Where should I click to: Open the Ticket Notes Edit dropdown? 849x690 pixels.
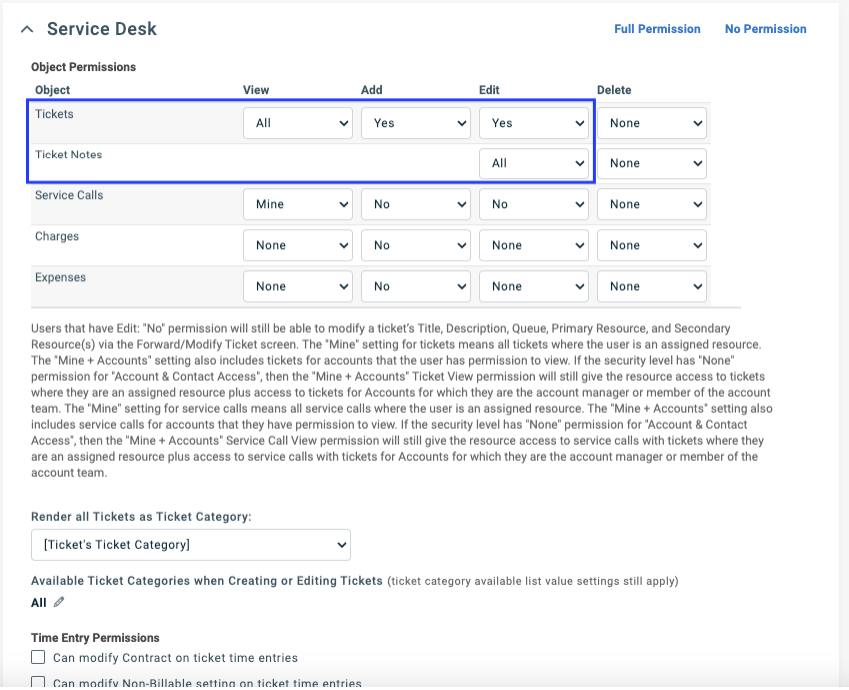tap(534, 163)
